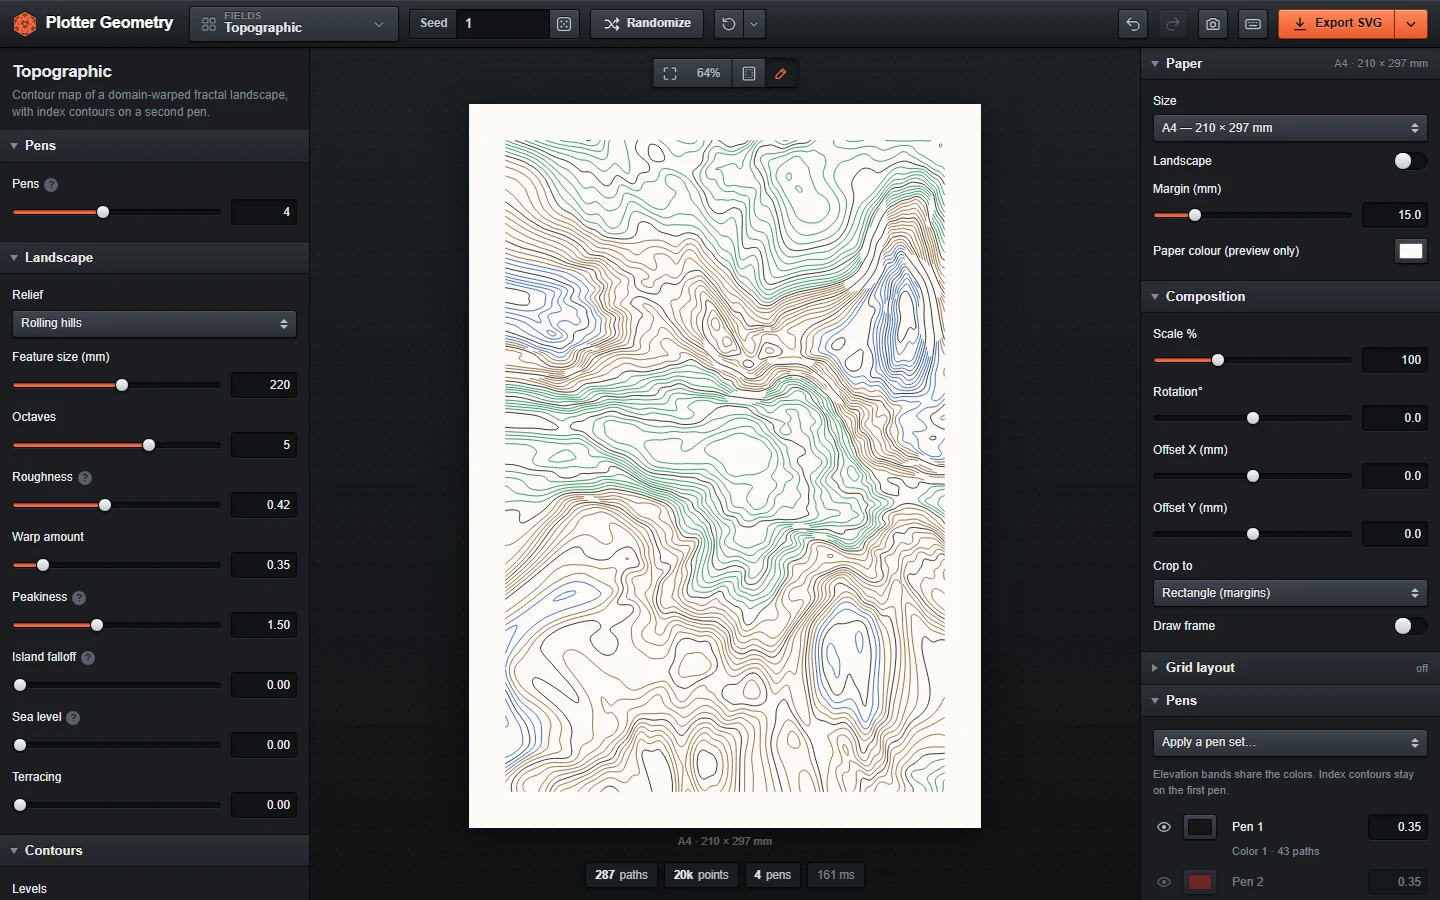The height and width of the screenshot is (900, 1440).
Task: Hide Pen 1 with its eye icon
Action: [x=1164, y=827]
